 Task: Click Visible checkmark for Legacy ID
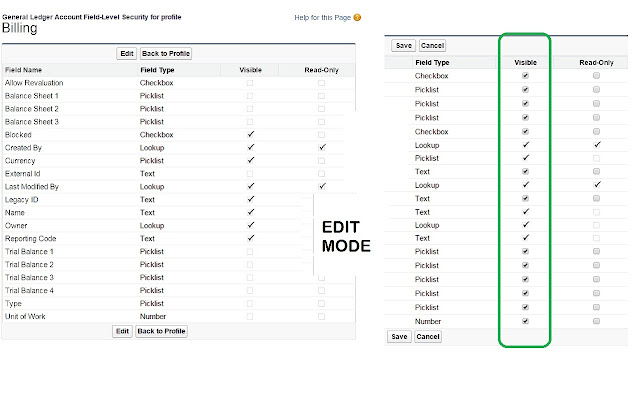click(251, 199)
